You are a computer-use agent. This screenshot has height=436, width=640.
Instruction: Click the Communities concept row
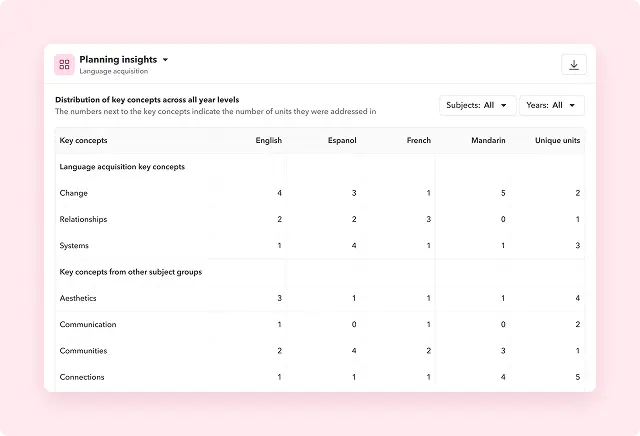coord(84,351)
